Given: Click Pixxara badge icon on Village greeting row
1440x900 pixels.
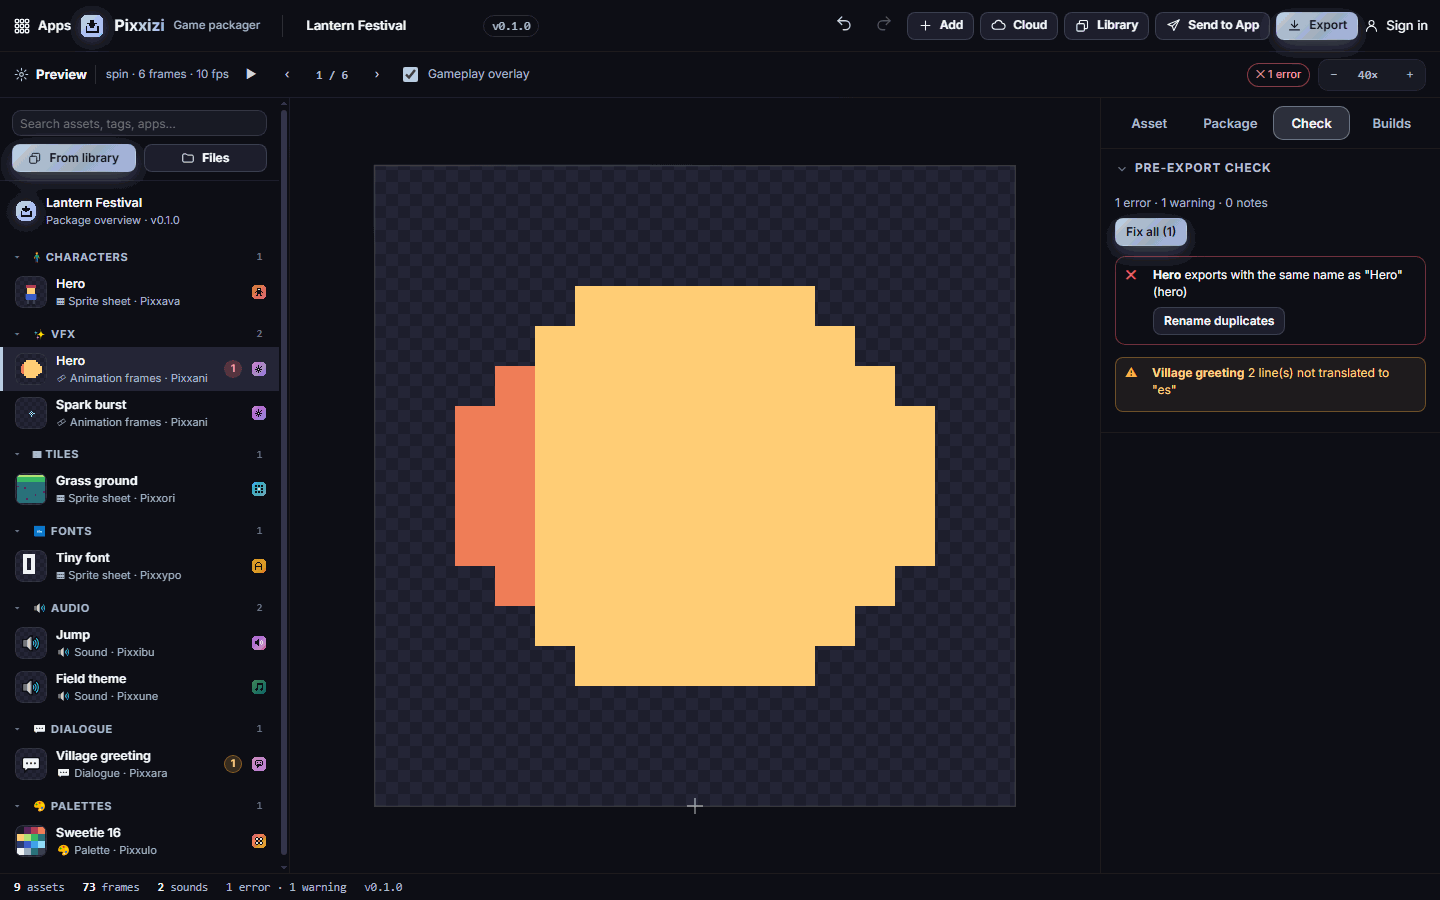Looking at the screenshot, I should pos(259,764).
